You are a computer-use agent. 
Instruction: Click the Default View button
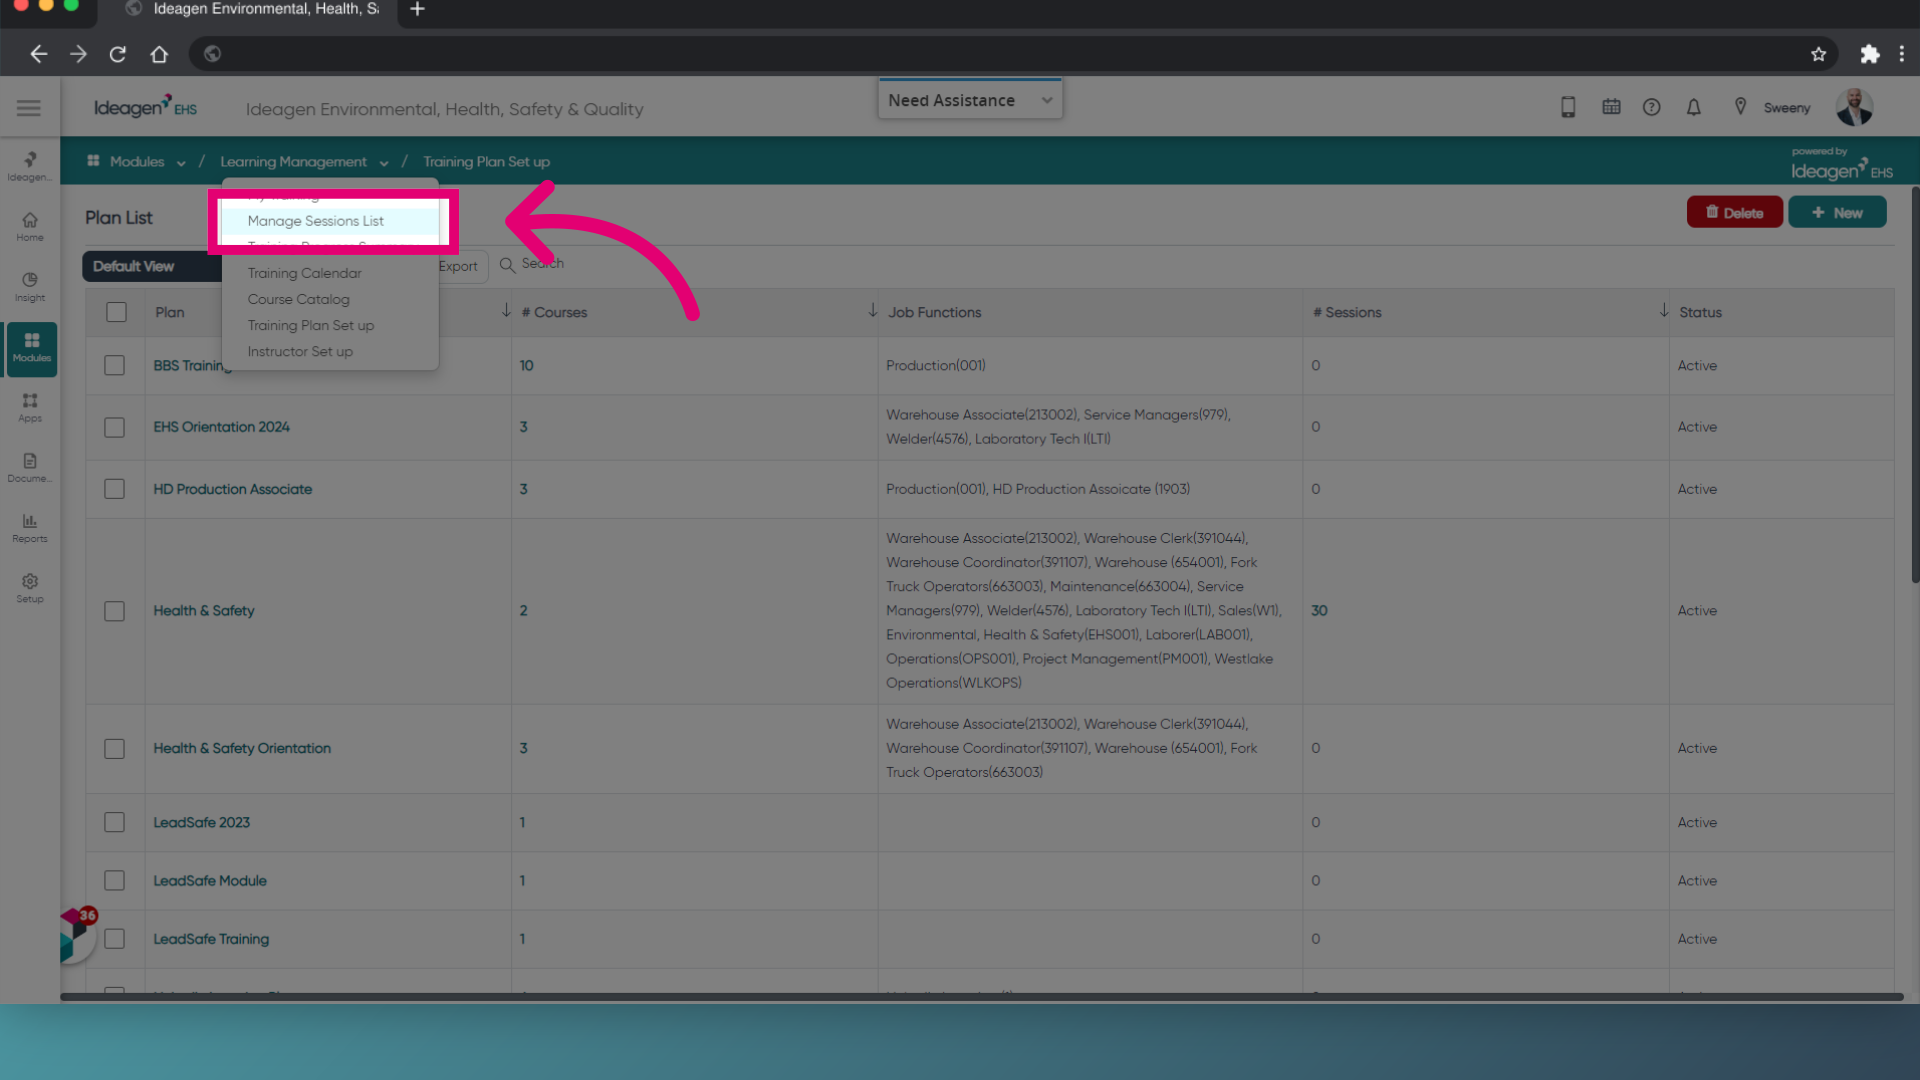pyautogui.click(x=152, y=266)
